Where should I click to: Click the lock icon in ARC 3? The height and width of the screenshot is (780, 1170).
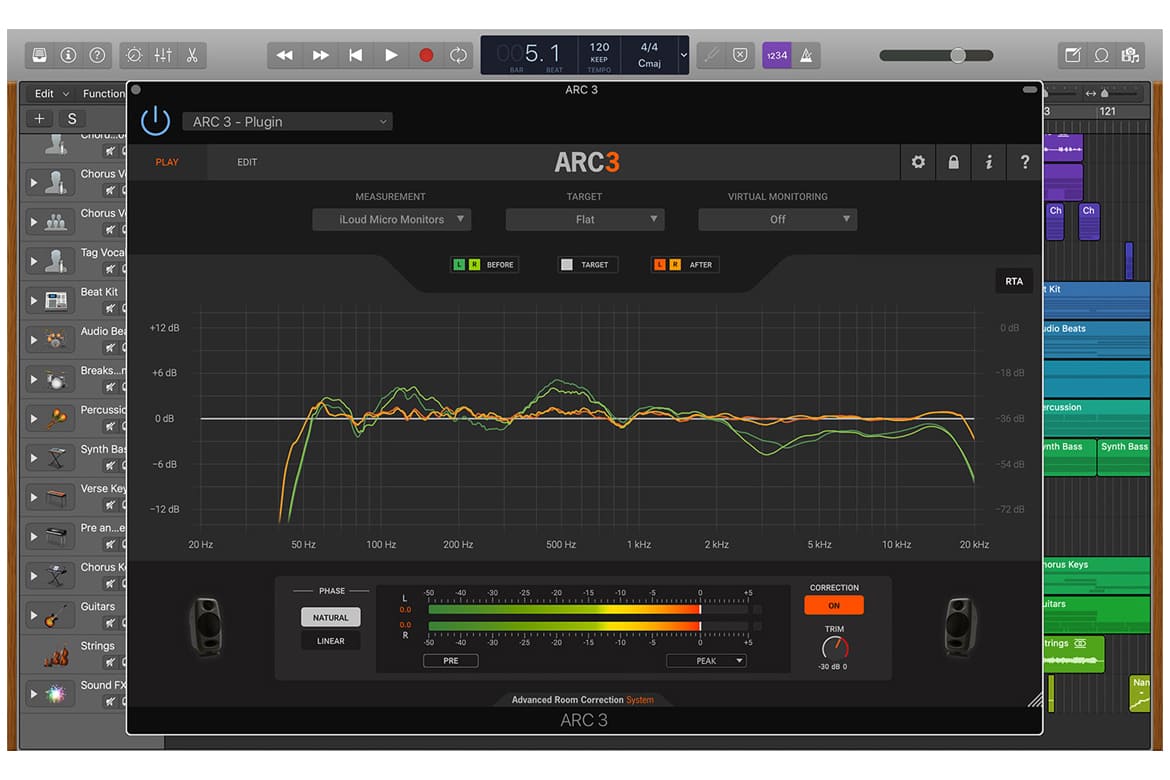954,162
